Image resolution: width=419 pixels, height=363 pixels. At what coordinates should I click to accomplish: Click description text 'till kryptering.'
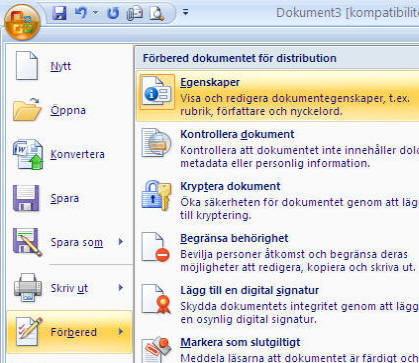pyautogui.click(x=216, y=215)
